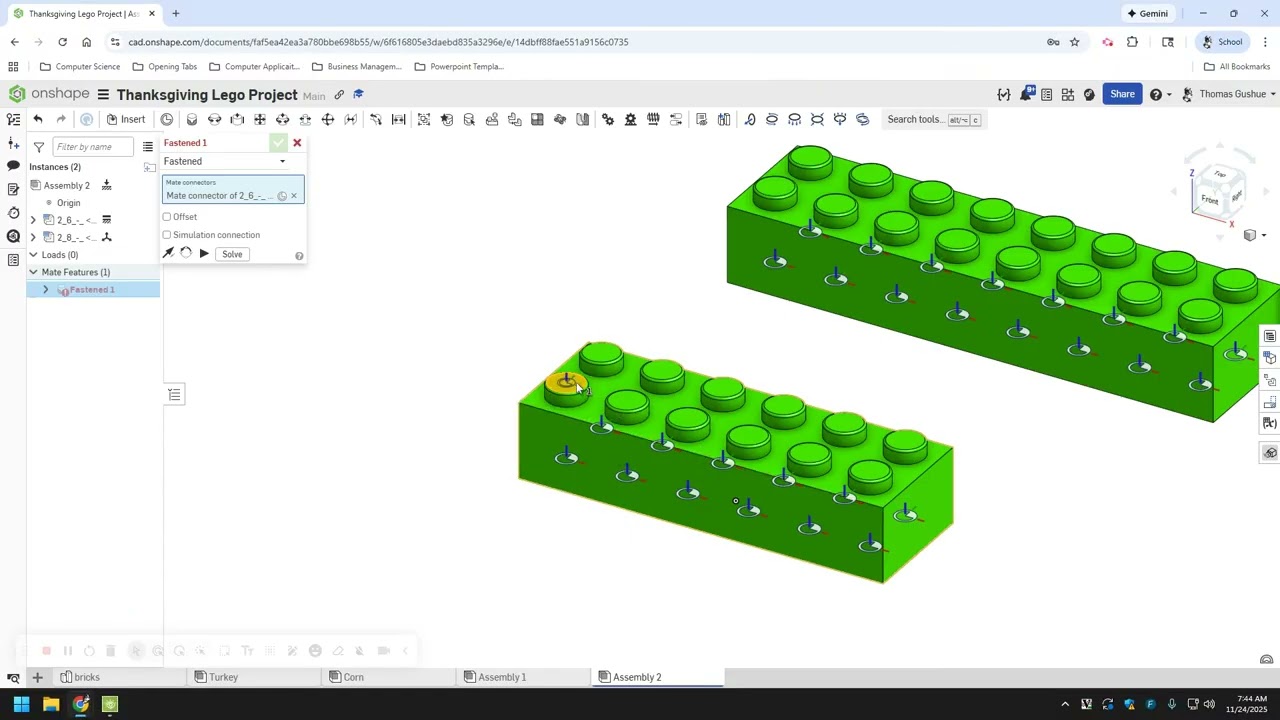Screen dimensions: 1280x720
Task: Click the Solve button
Action: (232, 254)
